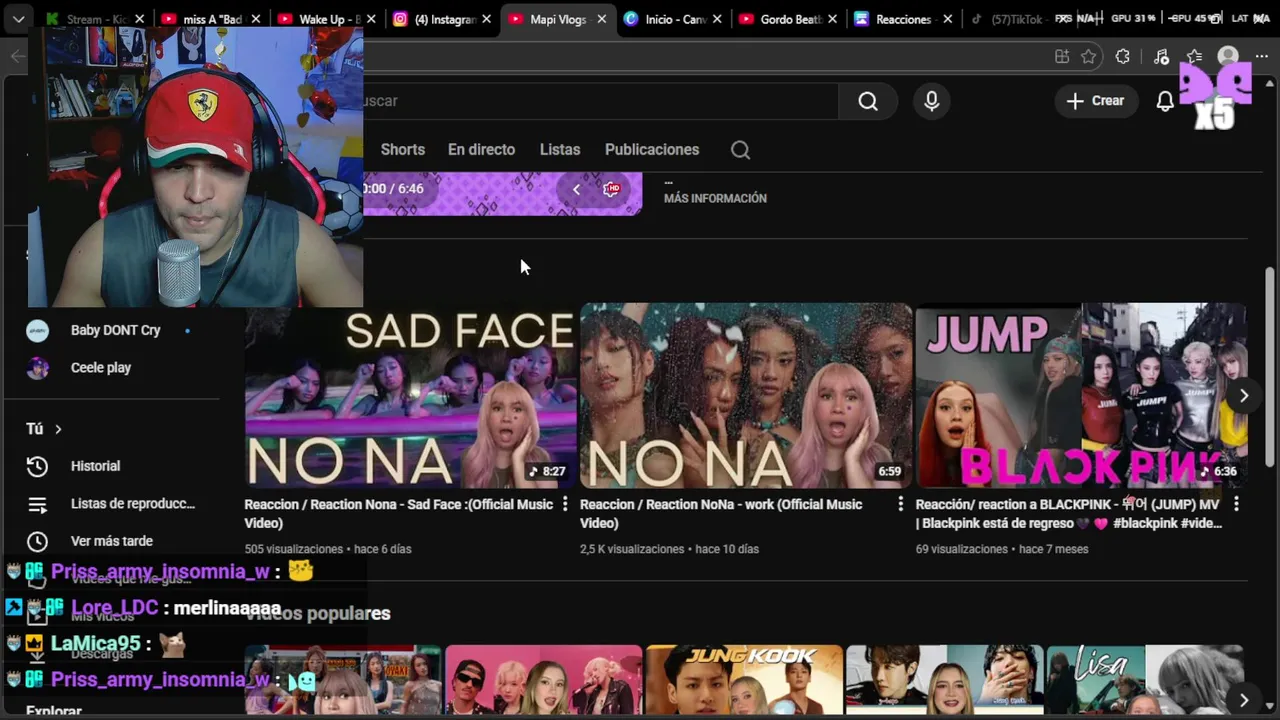
Task: Focus the YouTube search input field
Action: 598,101
